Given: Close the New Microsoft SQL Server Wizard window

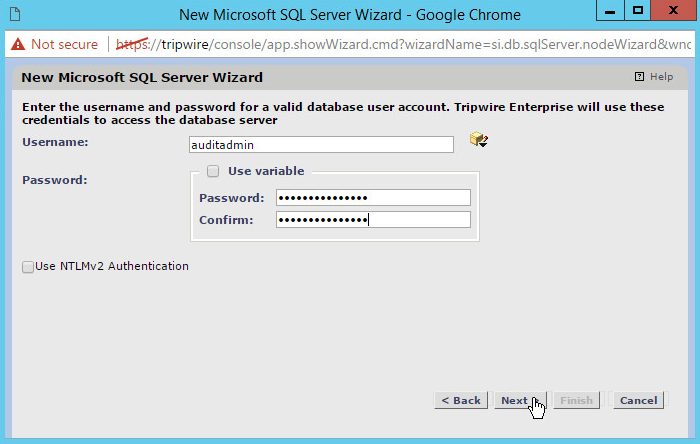Looking at the screenshot, I should [x=674, y=13].
